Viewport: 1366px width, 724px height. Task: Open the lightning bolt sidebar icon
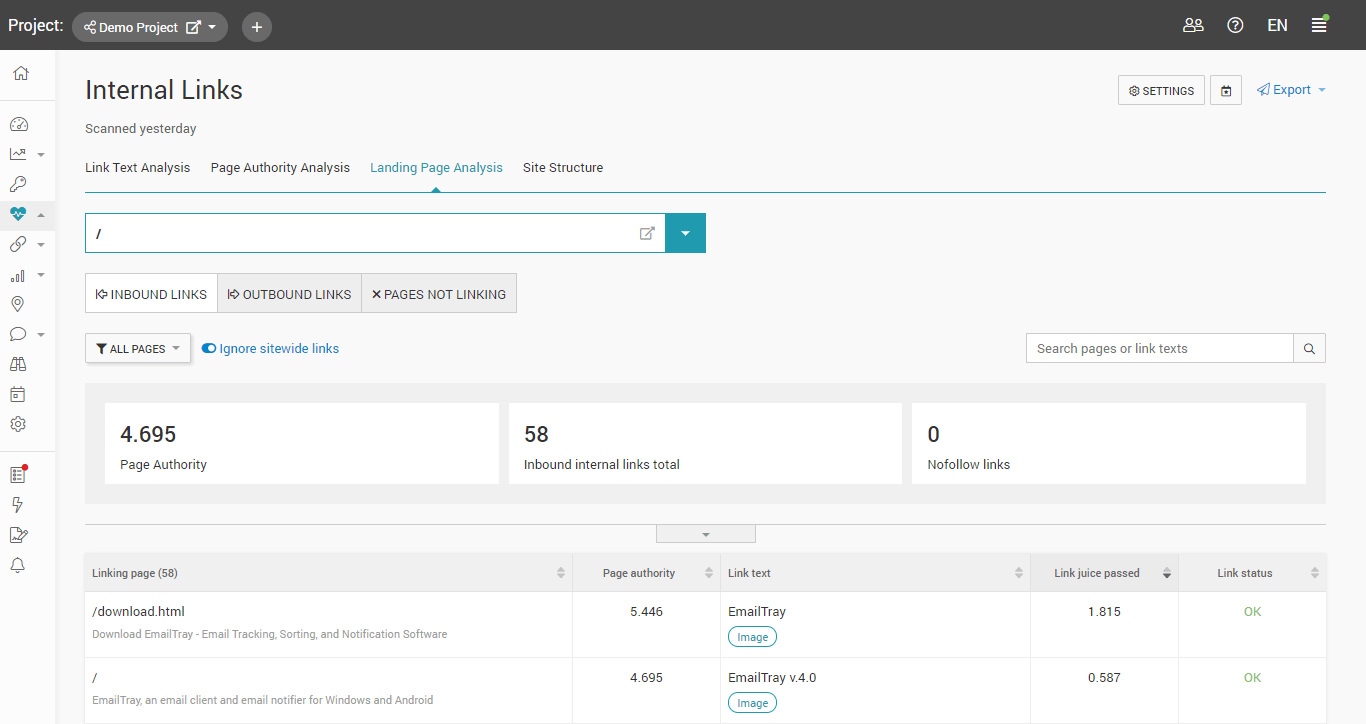tap(18, 505)
